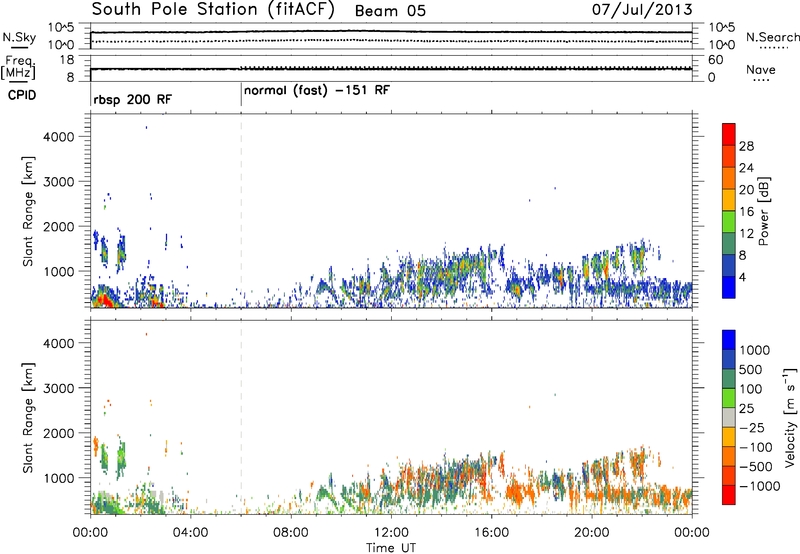
Task: Click the 'N.Sky' legend label
Action: pyautogui.click(x=19, y=37)
